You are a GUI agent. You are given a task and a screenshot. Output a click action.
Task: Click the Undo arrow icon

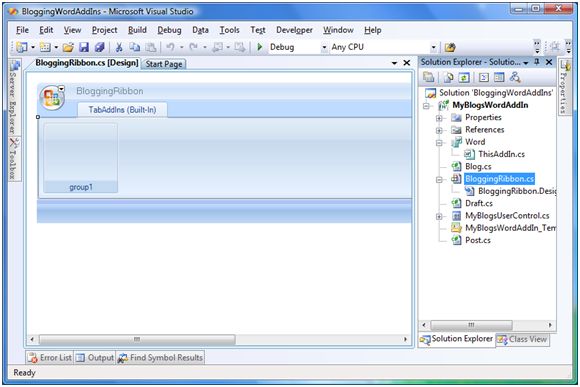coord(171,47)
